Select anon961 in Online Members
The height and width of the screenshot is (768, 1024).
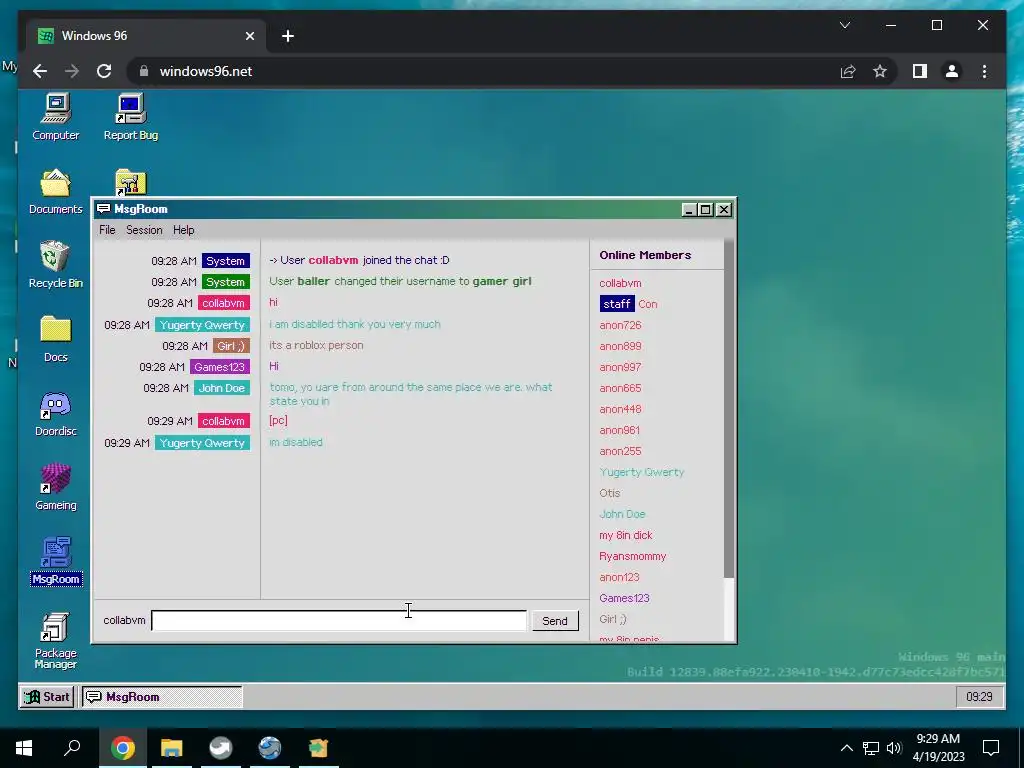pyautogui.click(x=620, y=430)
